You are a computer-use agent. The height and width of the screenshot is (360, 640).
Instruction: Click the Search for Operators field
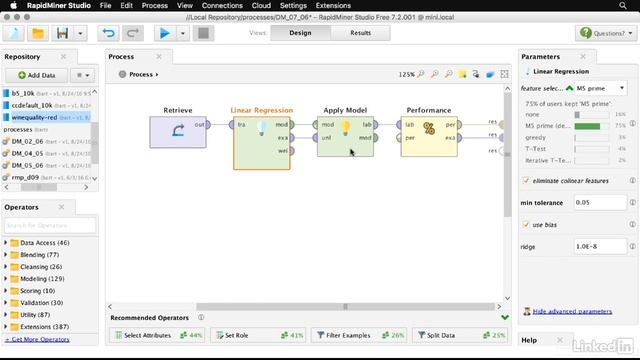pos(50,225)
